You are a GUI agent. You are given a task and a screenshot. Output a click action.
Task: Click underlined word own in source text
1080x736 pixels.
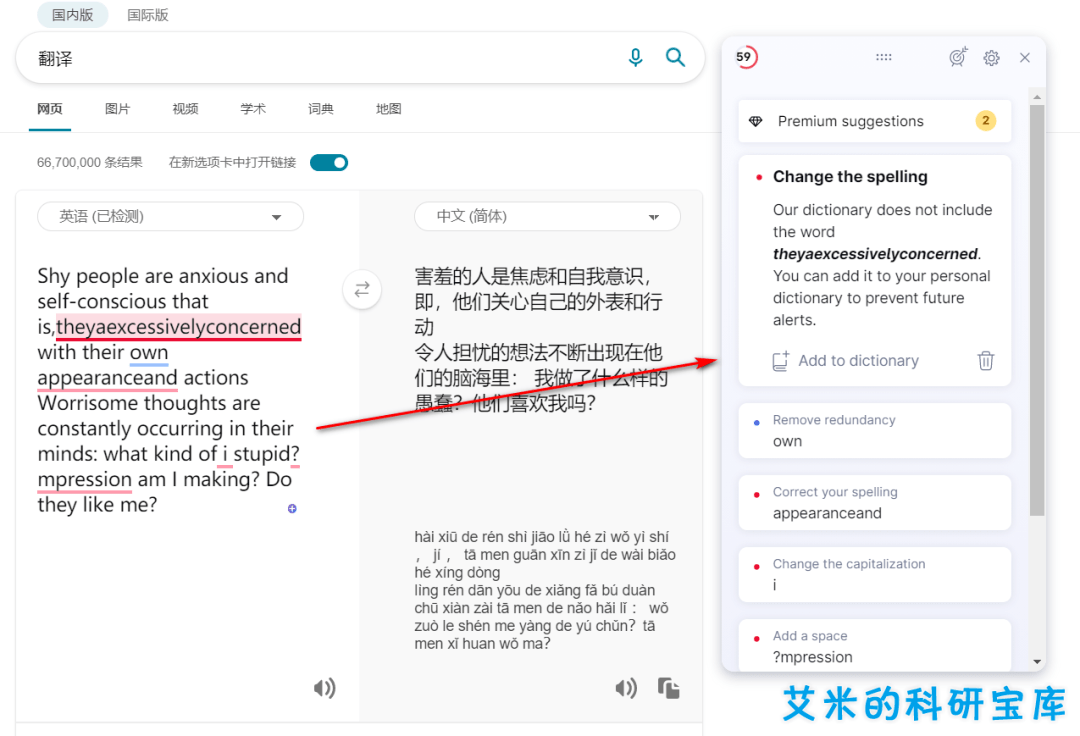(x=149, y=353)
